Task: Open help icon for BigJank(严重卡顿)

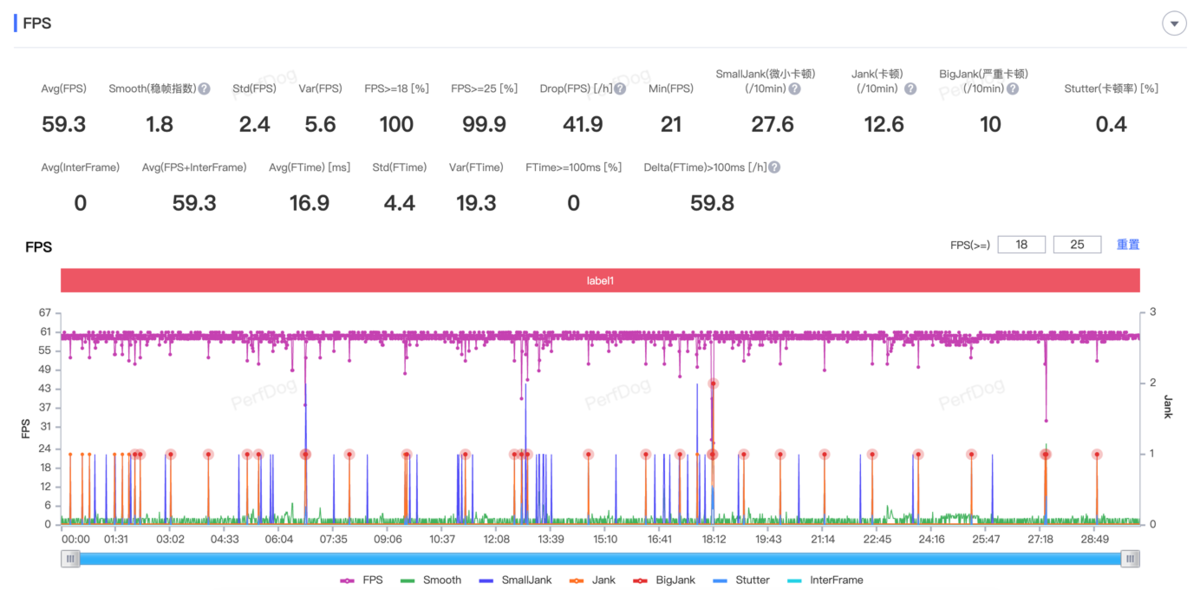Action: [x=1013, y=89]
